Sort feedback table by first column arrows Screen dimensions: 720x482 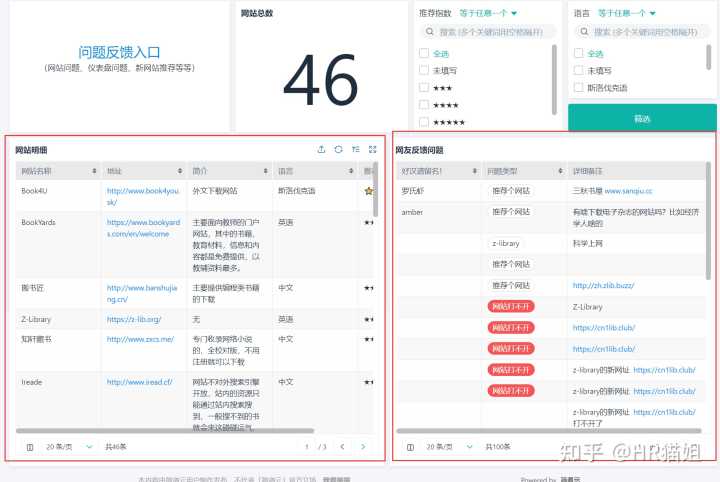[x=474, y=171]
